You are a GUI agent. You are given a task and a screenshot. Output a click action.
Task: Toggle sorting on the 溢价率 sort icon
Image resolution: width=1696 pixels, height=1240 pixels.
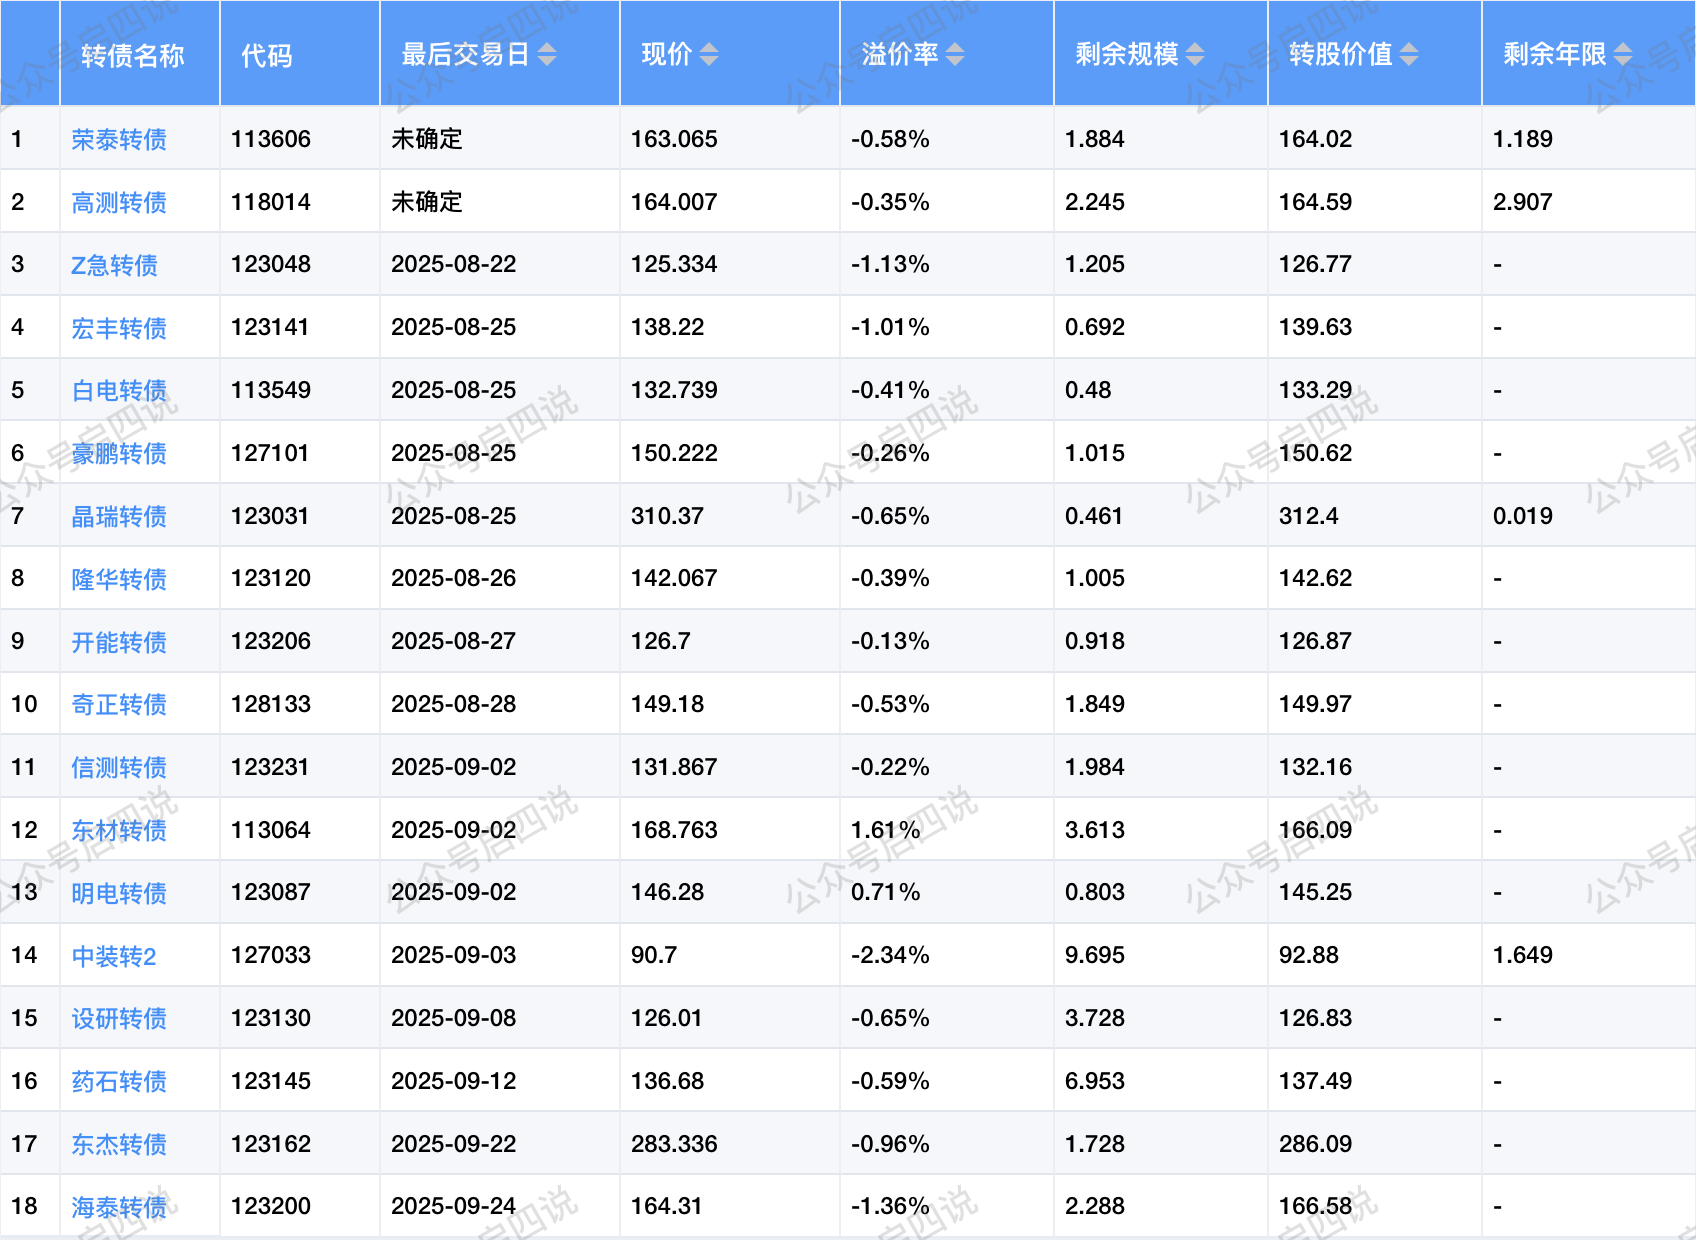coord(955,54)
